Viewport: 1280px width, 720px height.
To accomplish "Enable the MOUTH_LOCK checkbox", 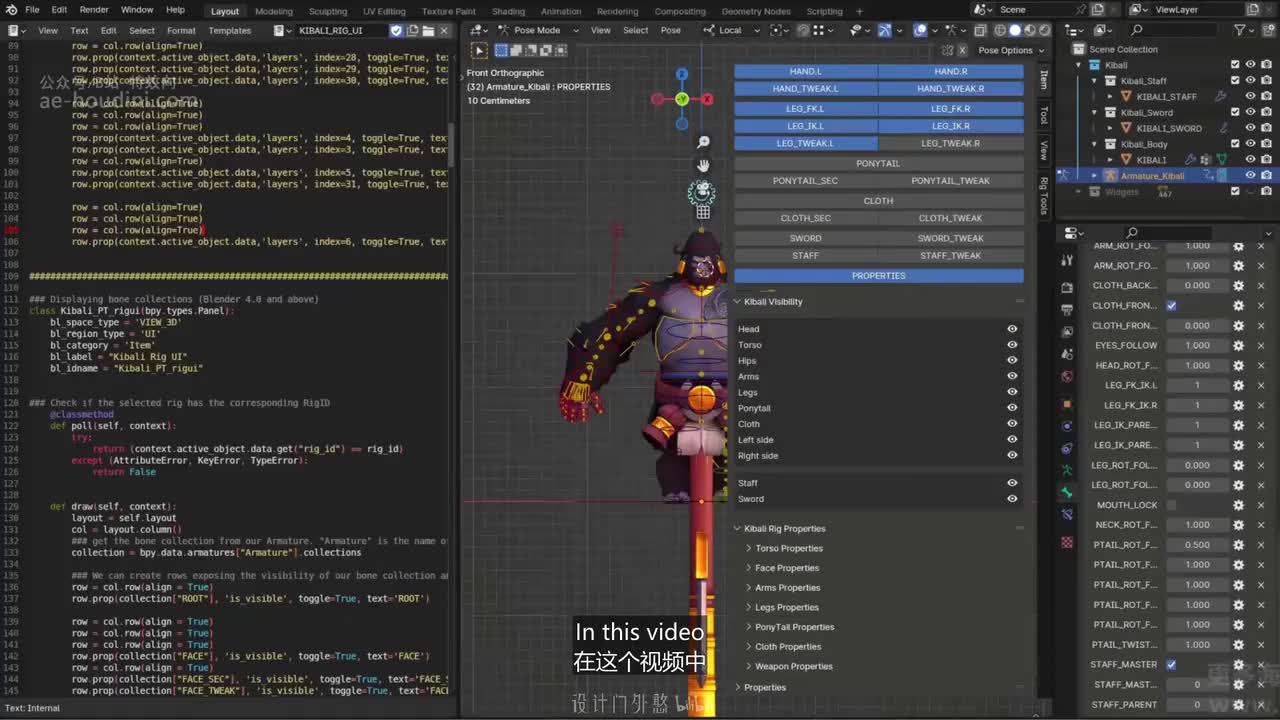I will point(1171,505).
